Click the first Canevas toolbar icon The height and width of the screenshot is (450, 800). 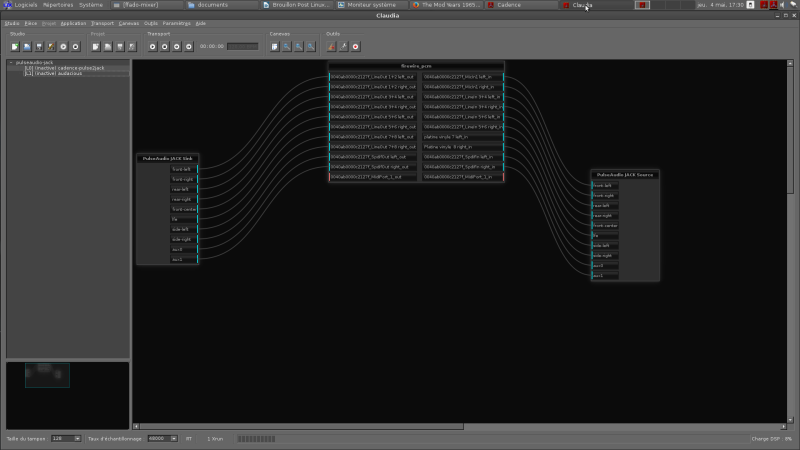point(274,46)
